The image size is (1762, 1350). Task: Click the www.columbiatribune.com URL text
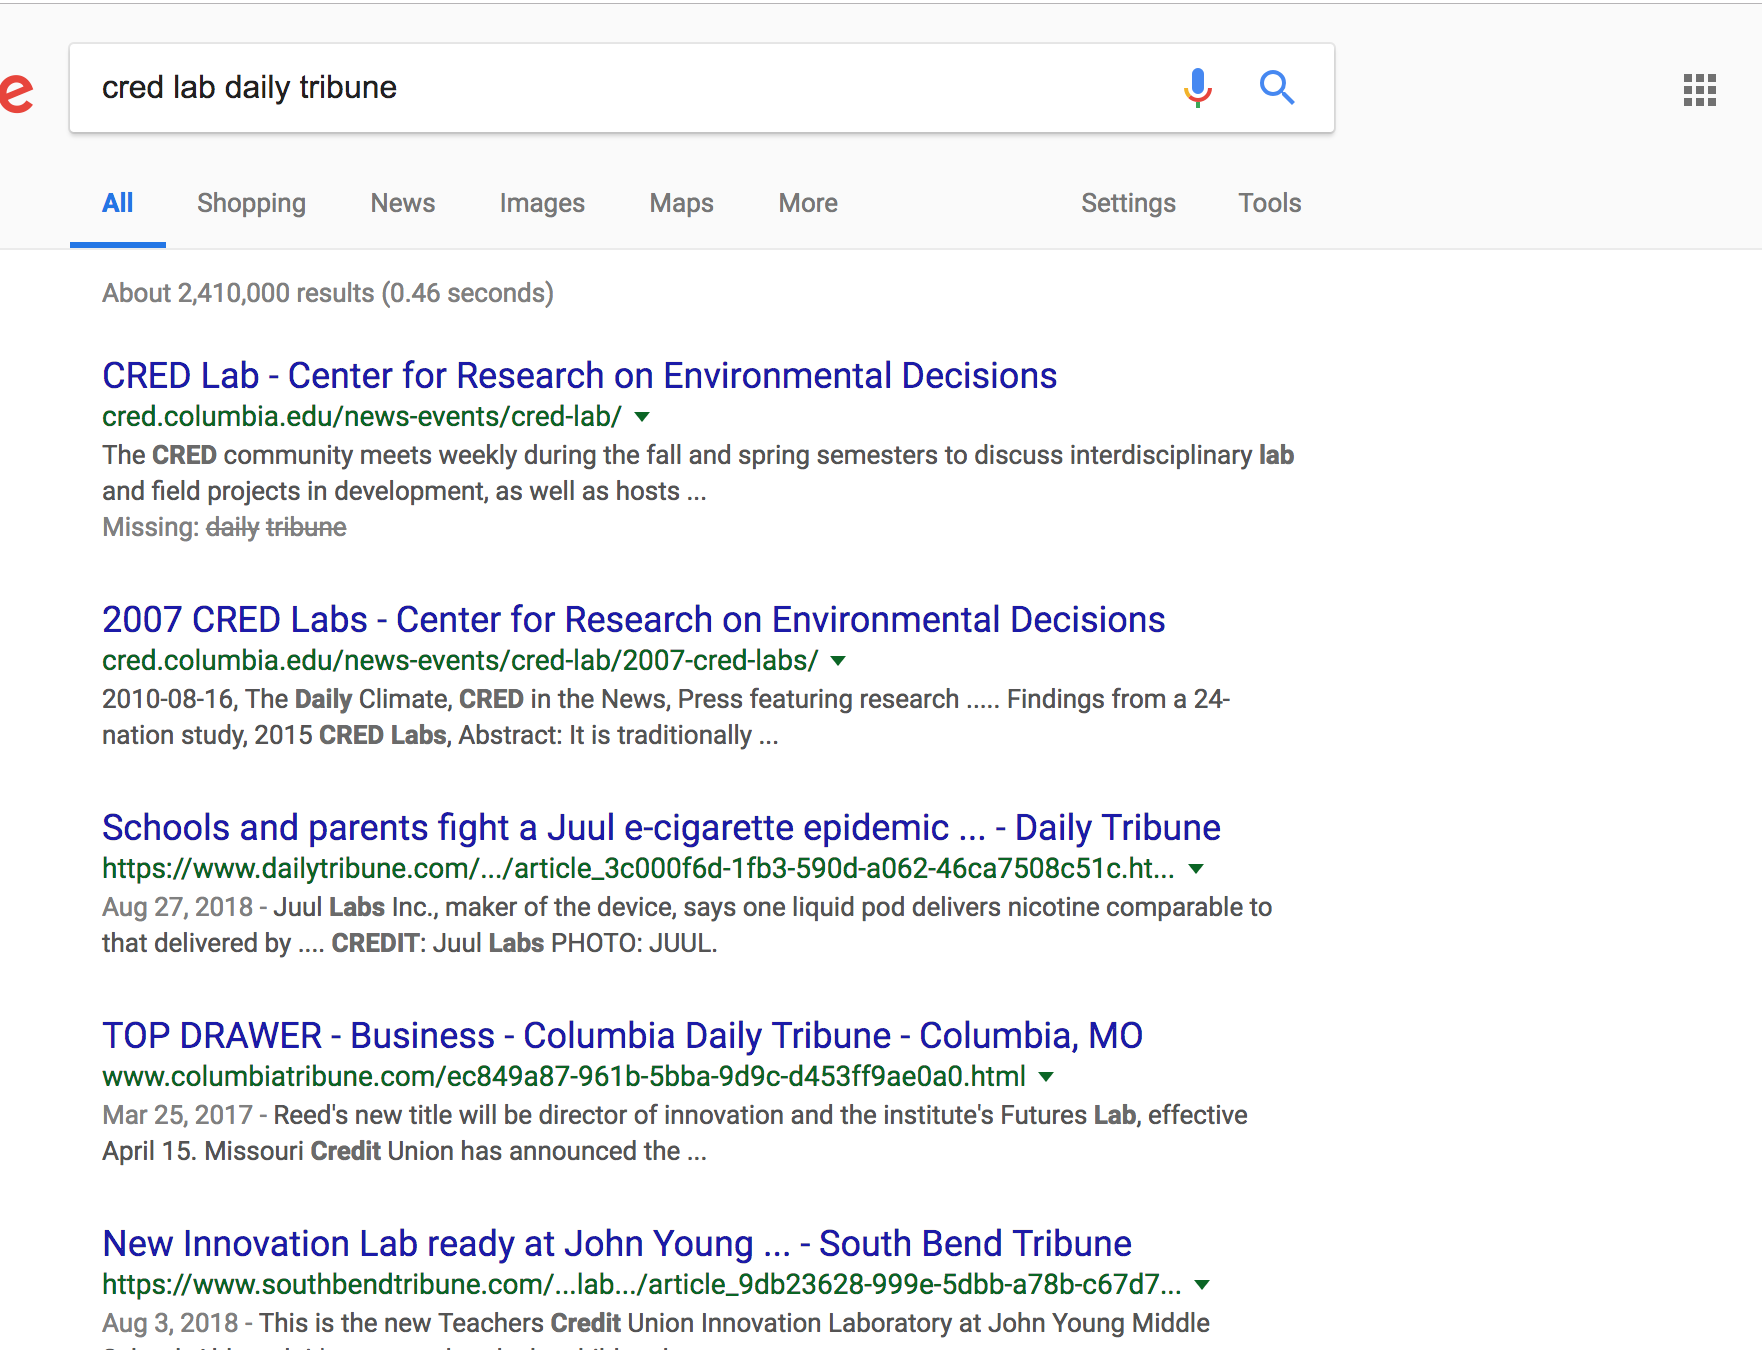(x=564, y=1076)
